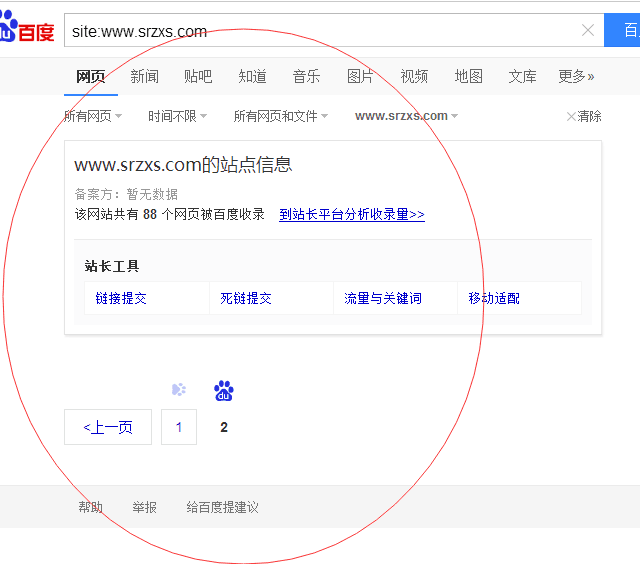Image resolution: width=640 pixels, height=564 pixels.
Task: Click blue Baidu paw icon above page 2
Action: (x=224, y=390)
